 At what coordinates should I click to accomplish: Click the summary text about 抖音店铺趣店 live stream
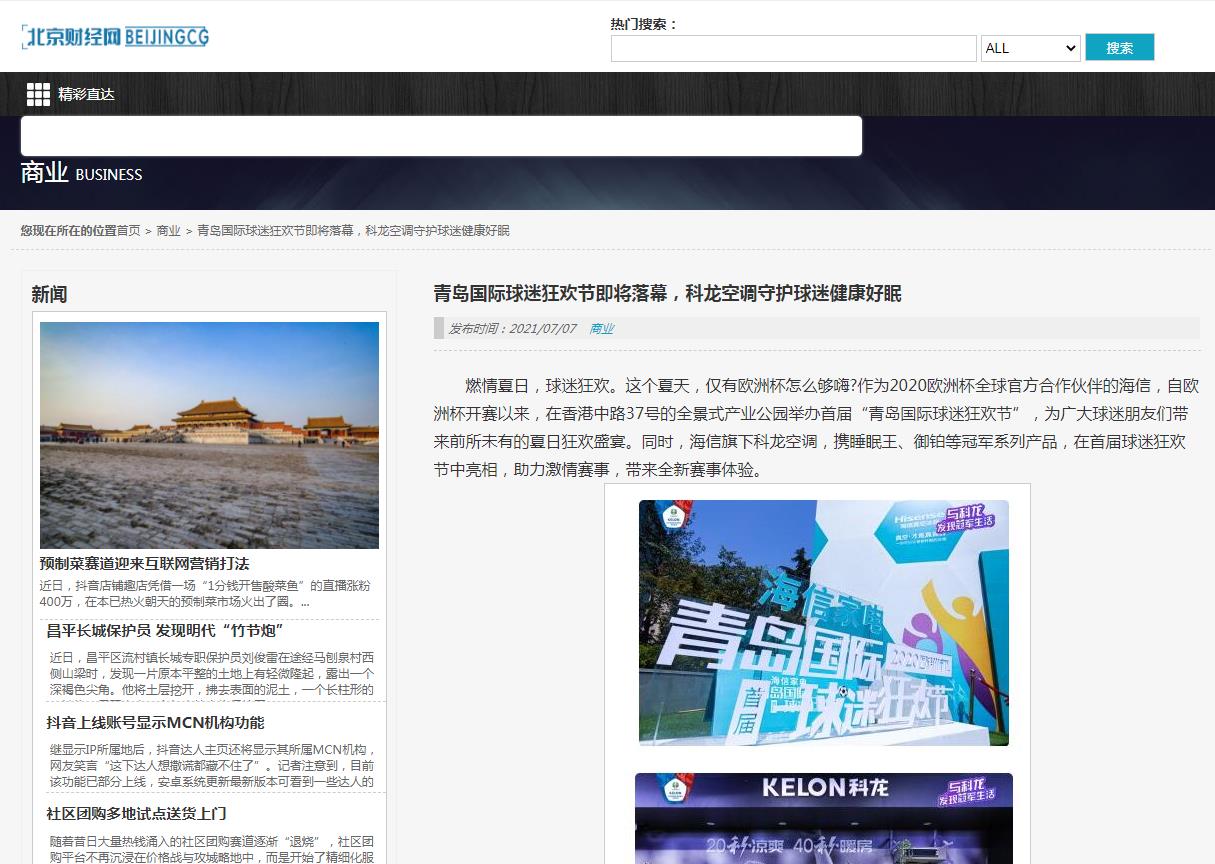(x=206, y=594)
